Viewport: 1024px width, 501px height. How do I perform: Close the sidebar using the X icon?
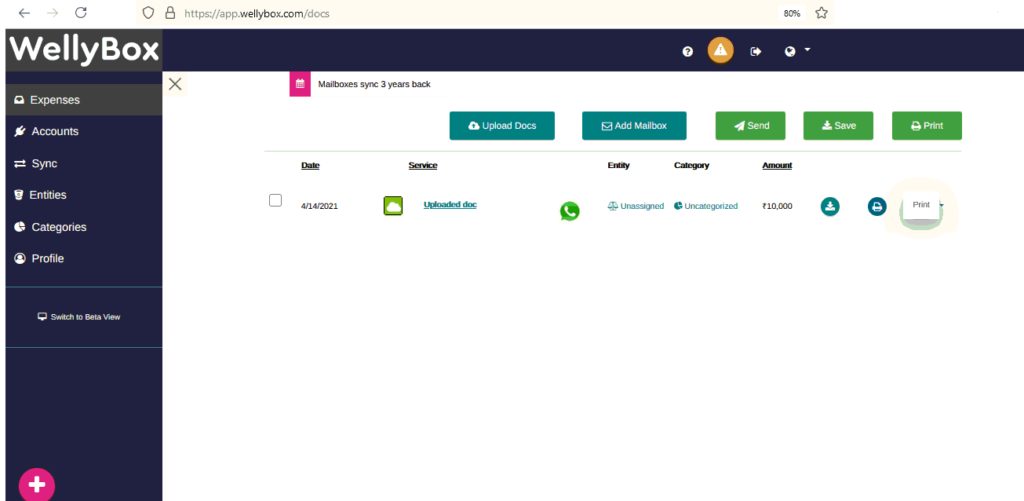pos(175,84)
